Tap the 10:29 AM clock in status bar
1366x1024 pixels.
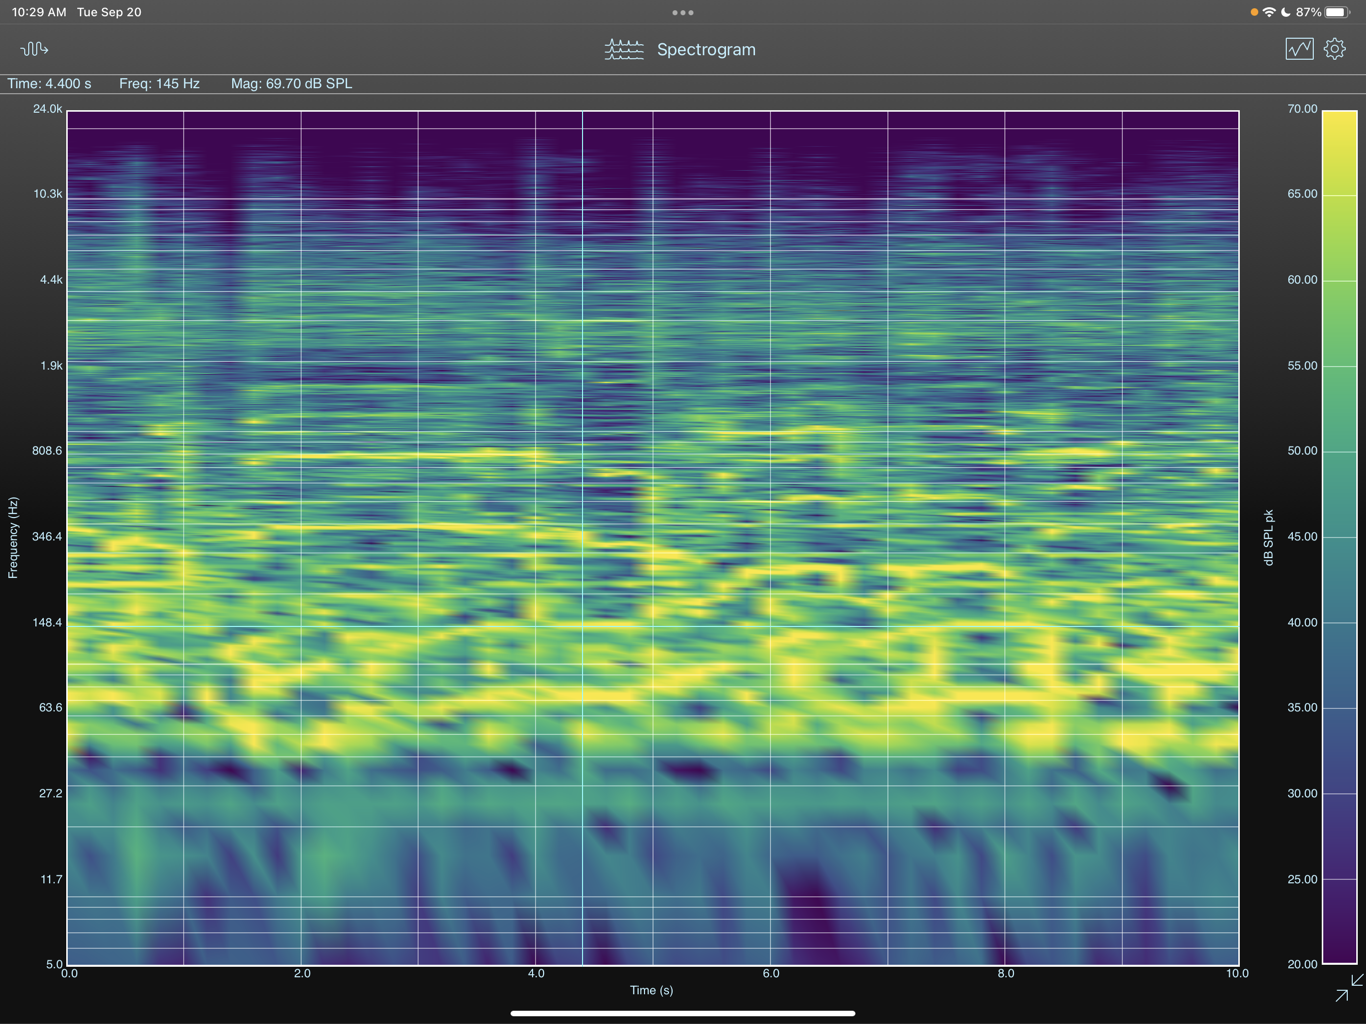click(39, 12)
